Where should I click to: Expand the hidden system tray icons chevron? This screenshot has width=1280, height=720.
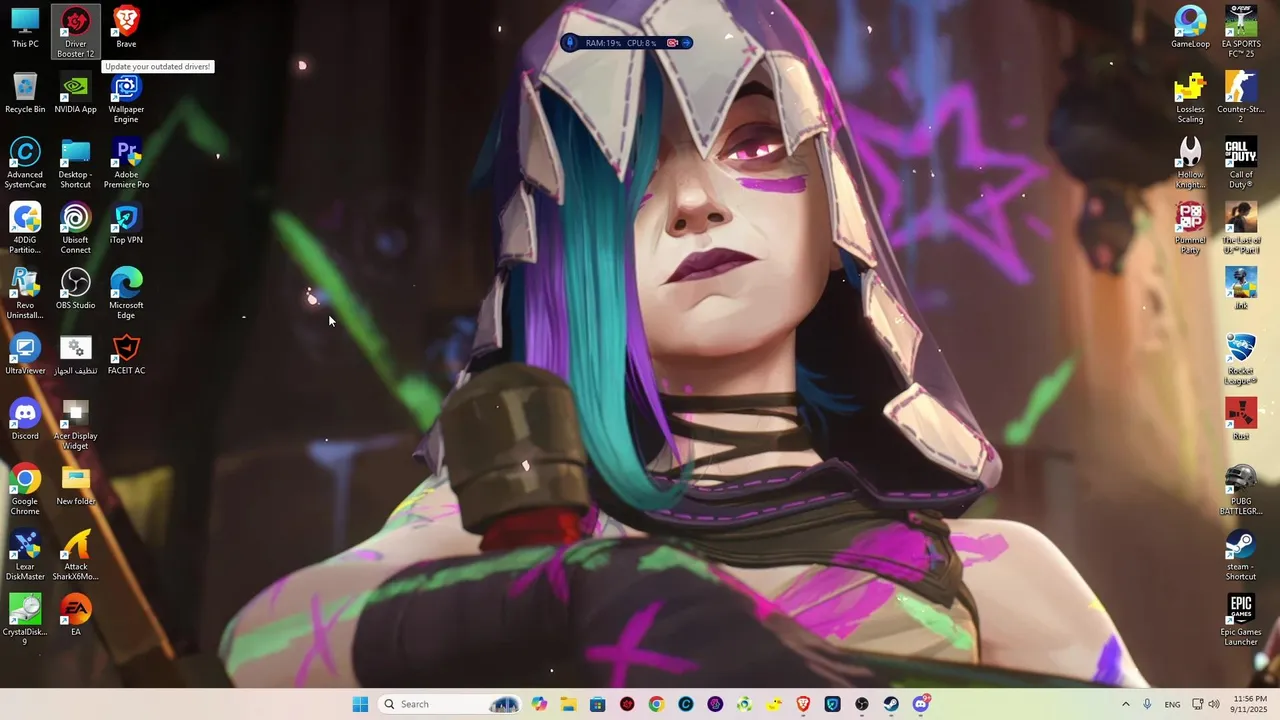tap(1125, 704)
